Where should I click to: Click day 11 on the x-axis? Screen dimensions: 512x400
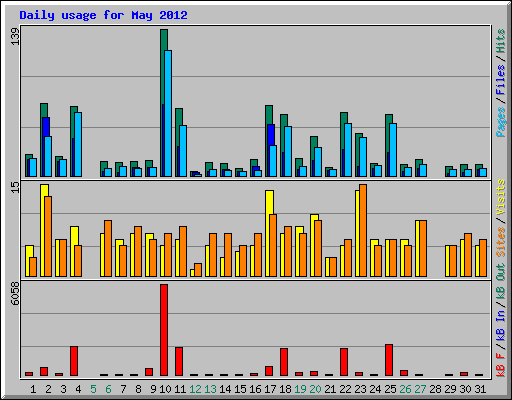pos(180,389)
